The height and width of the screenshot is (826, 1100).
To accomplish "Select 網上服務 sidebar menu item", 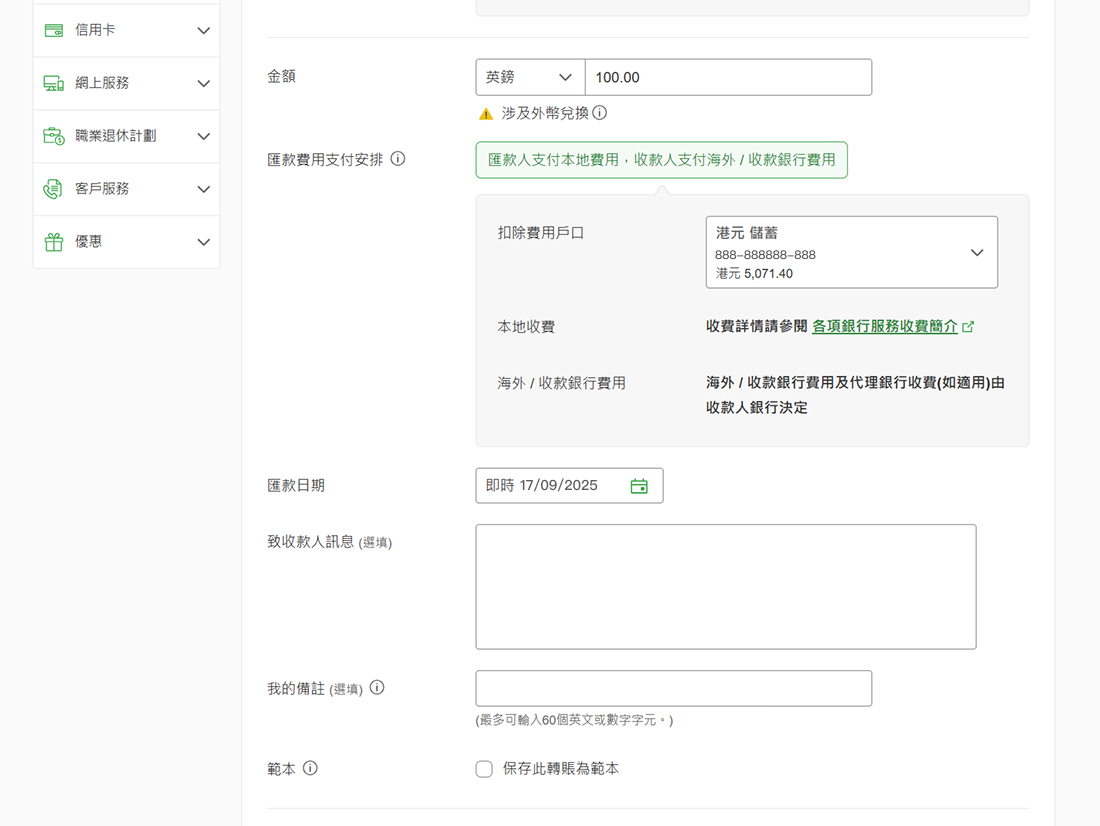I will coord(102,84).
